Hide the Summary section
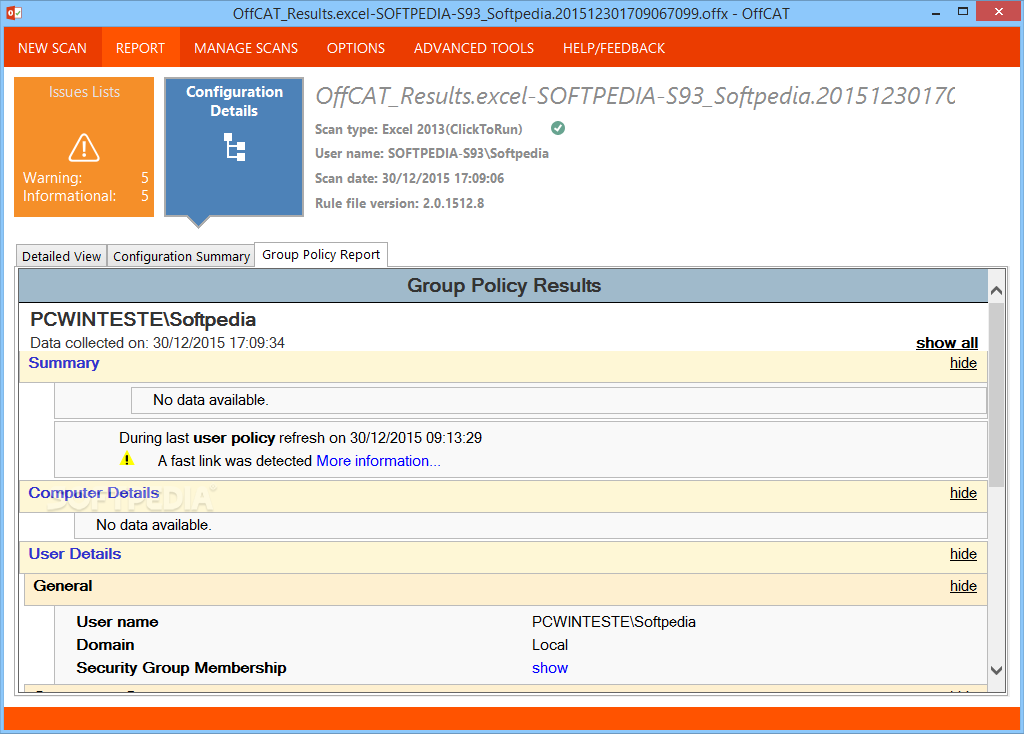The image size is (1024, 734). pyautogui.click(x=963, y=363)
